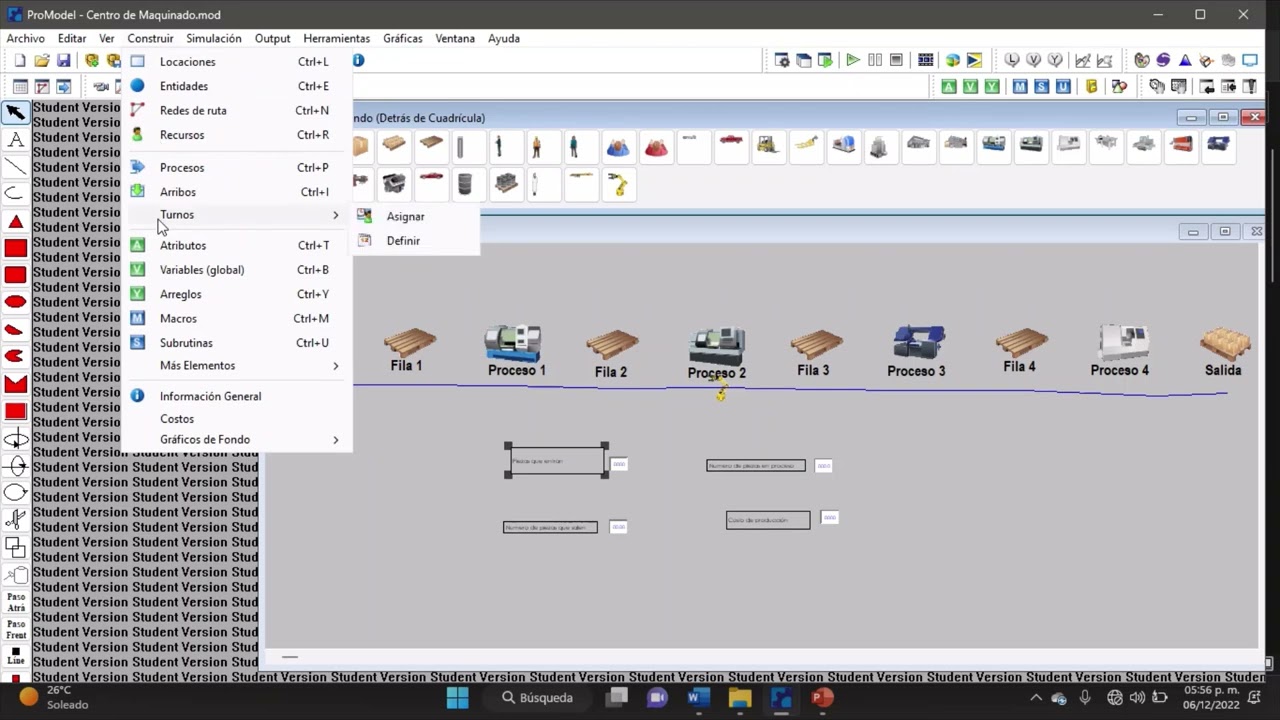Select the text A tool
1280x720 pixels.
pos(15,140)
